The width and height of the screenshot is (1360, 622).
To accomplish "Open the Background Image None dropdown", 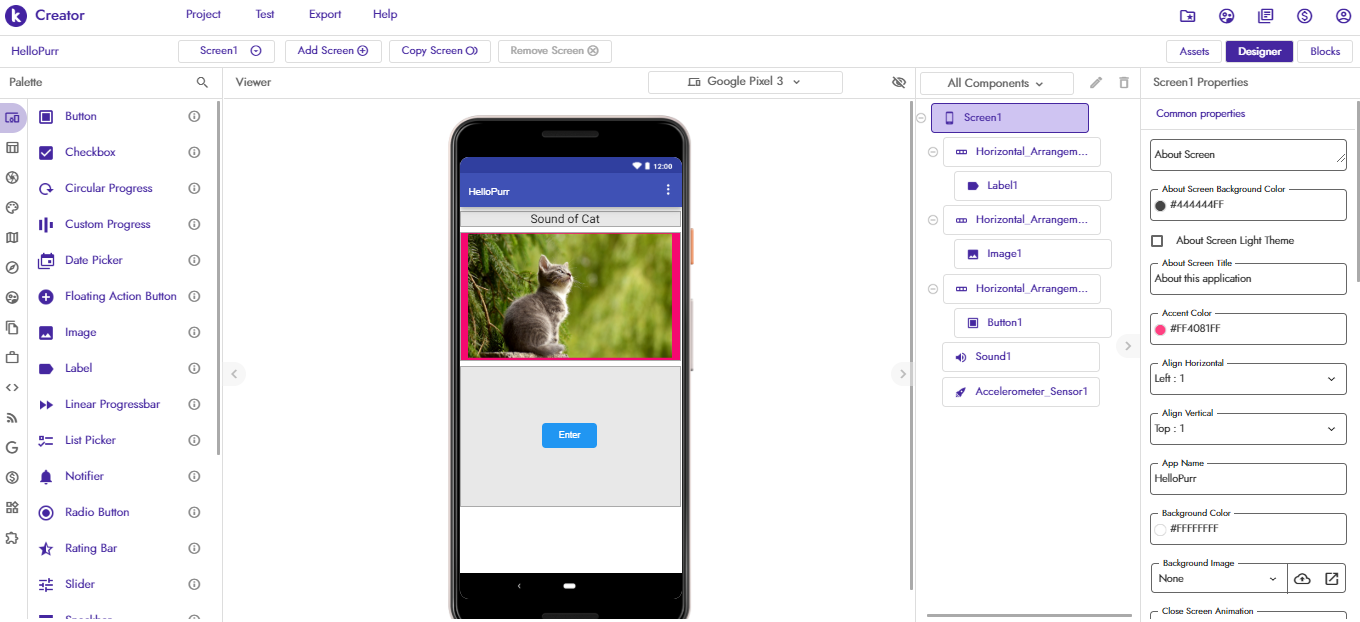I will (x=1218, y=578).
